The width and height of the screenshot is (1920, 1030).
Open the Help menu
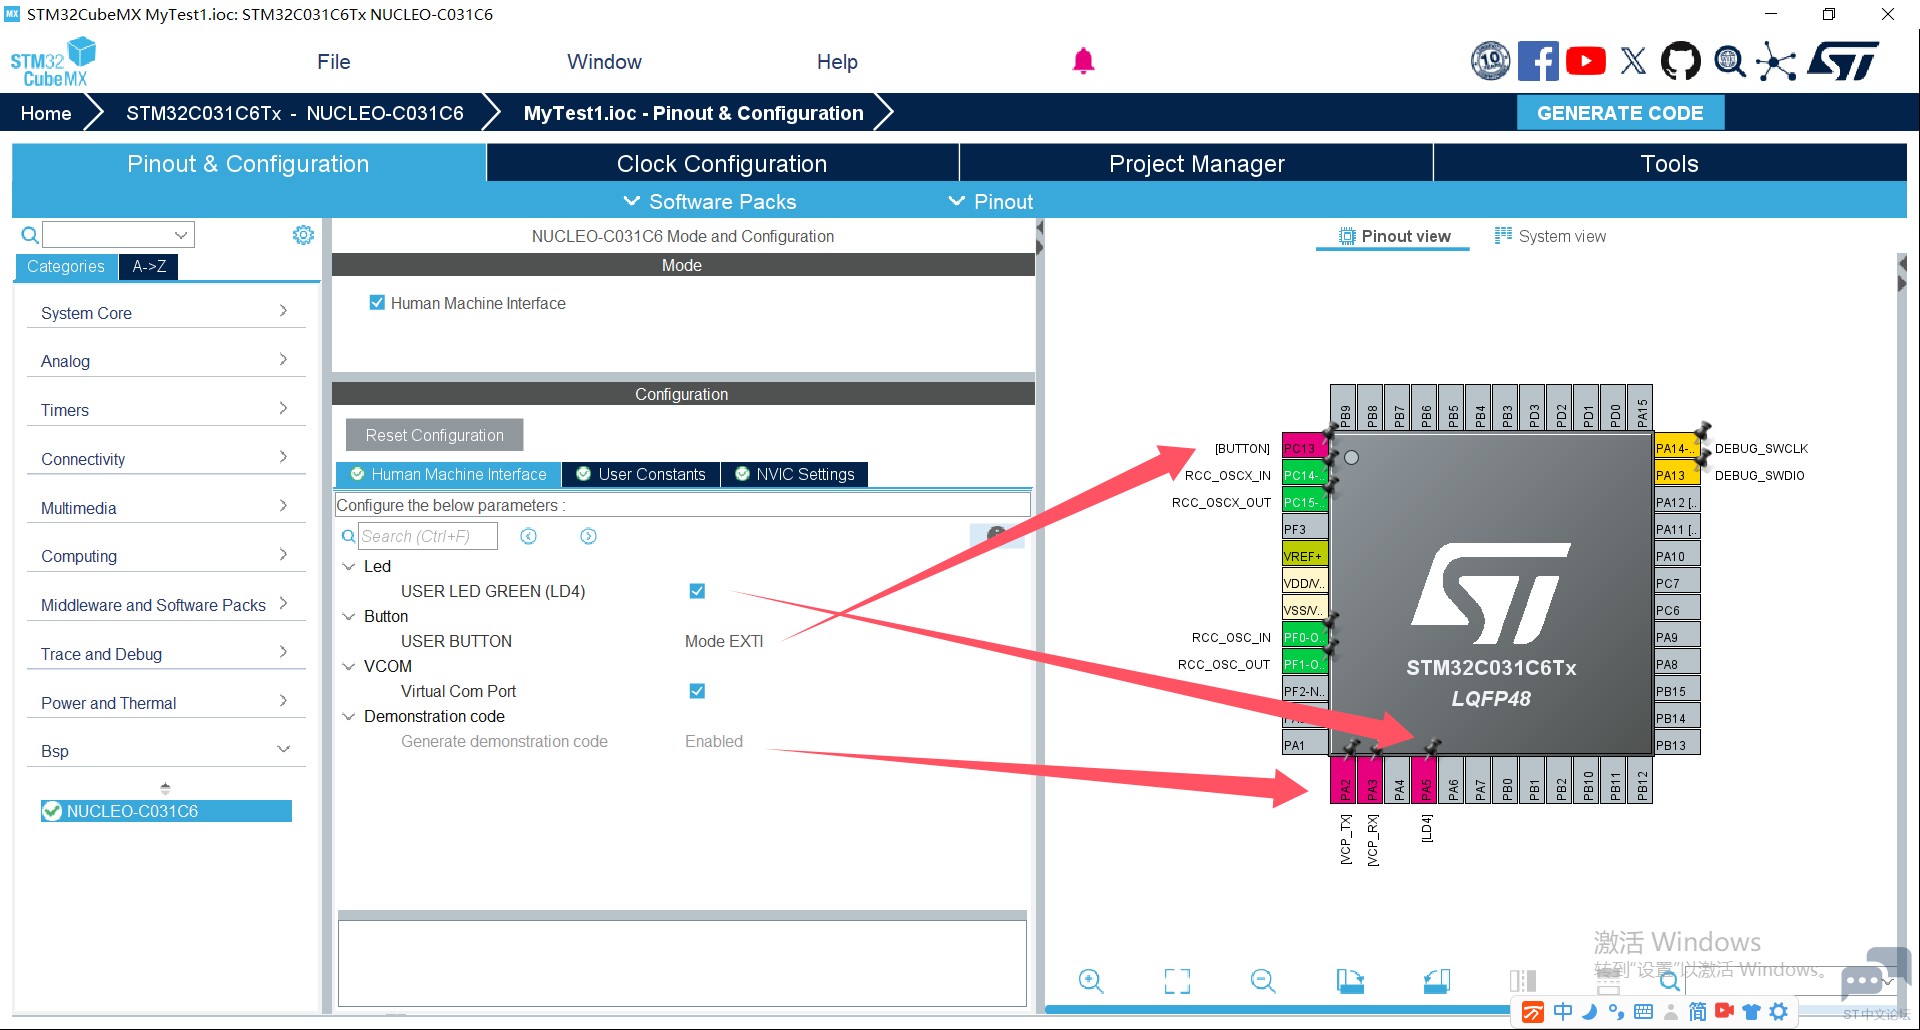pyautogui.click(x=837, y=62)
